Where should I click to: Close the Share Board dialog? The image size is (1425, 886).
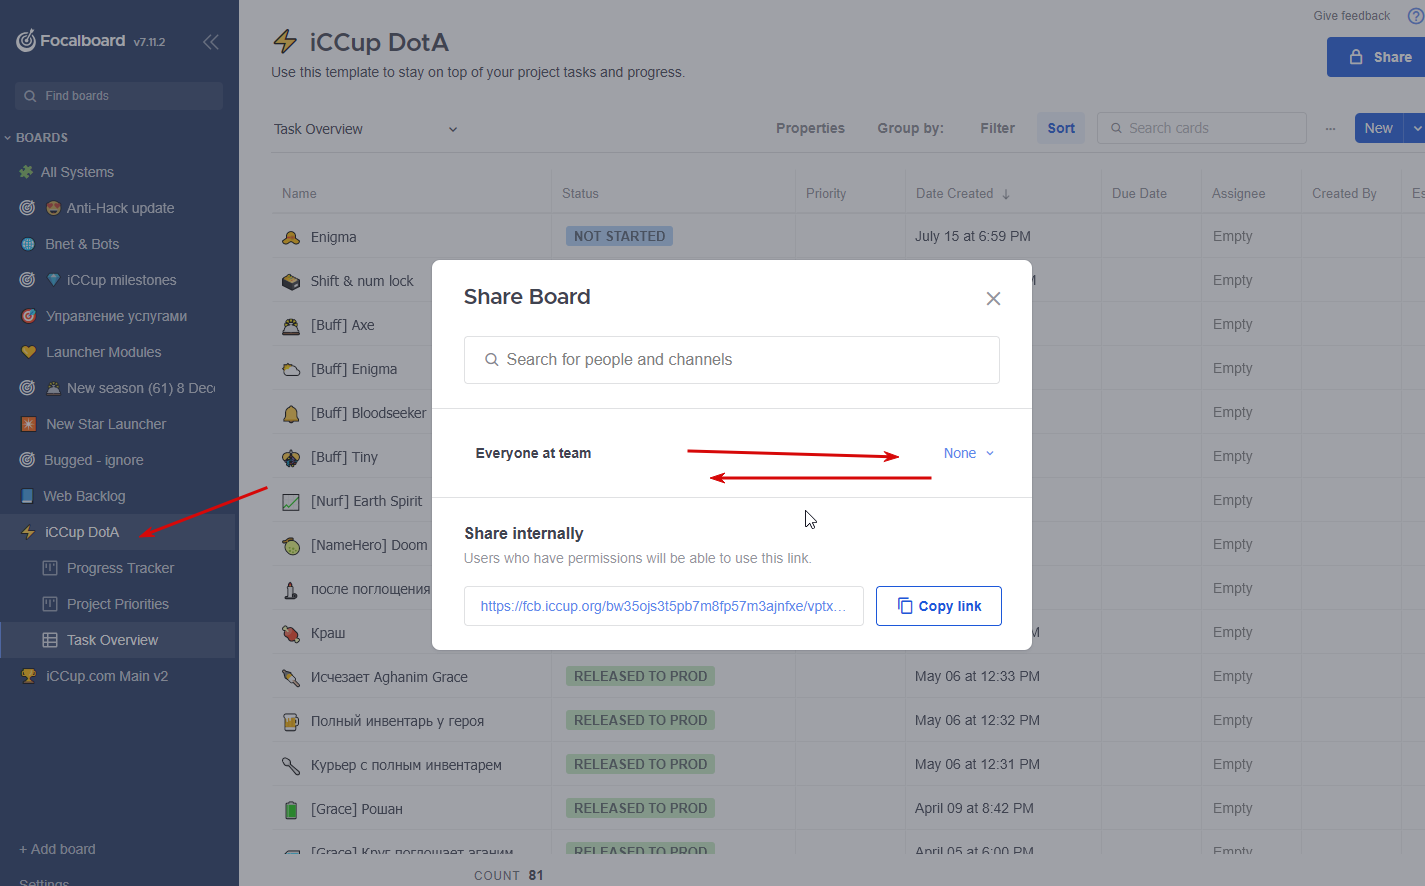pyautogui.click(x=993, y=299)
